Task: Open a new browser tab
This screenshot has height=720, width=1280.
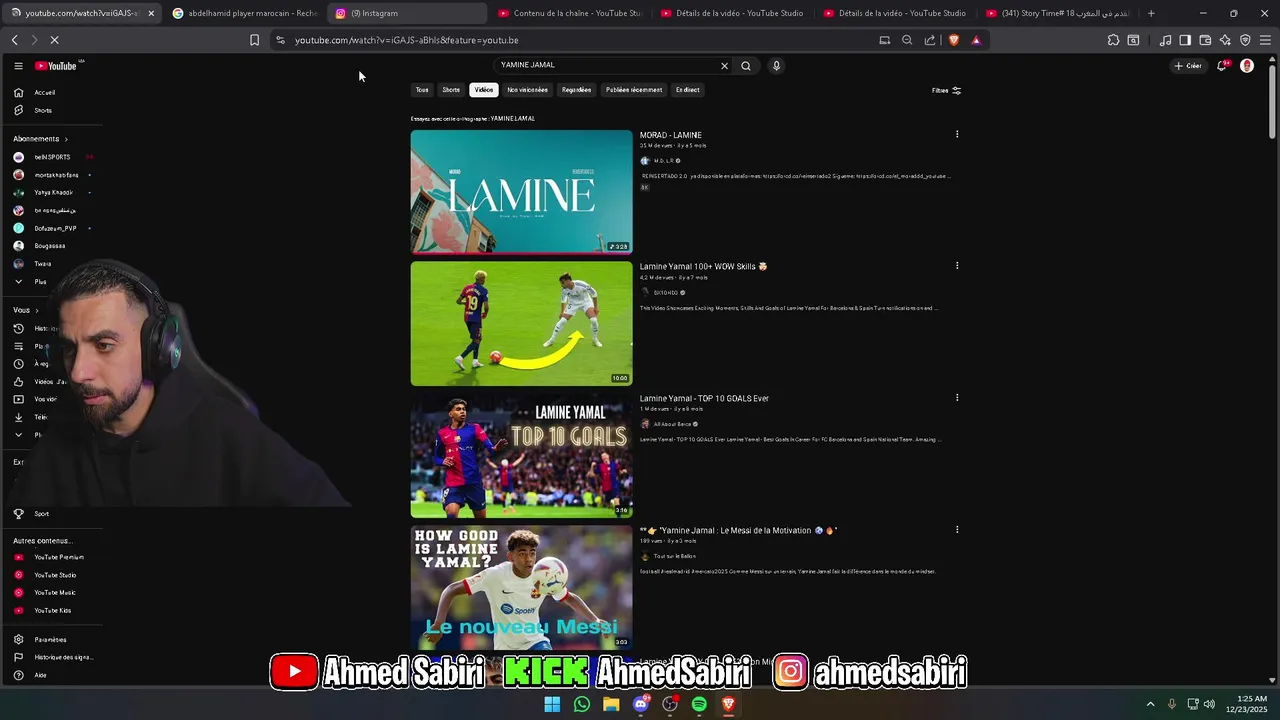Action: click(x=1151, y=13)
